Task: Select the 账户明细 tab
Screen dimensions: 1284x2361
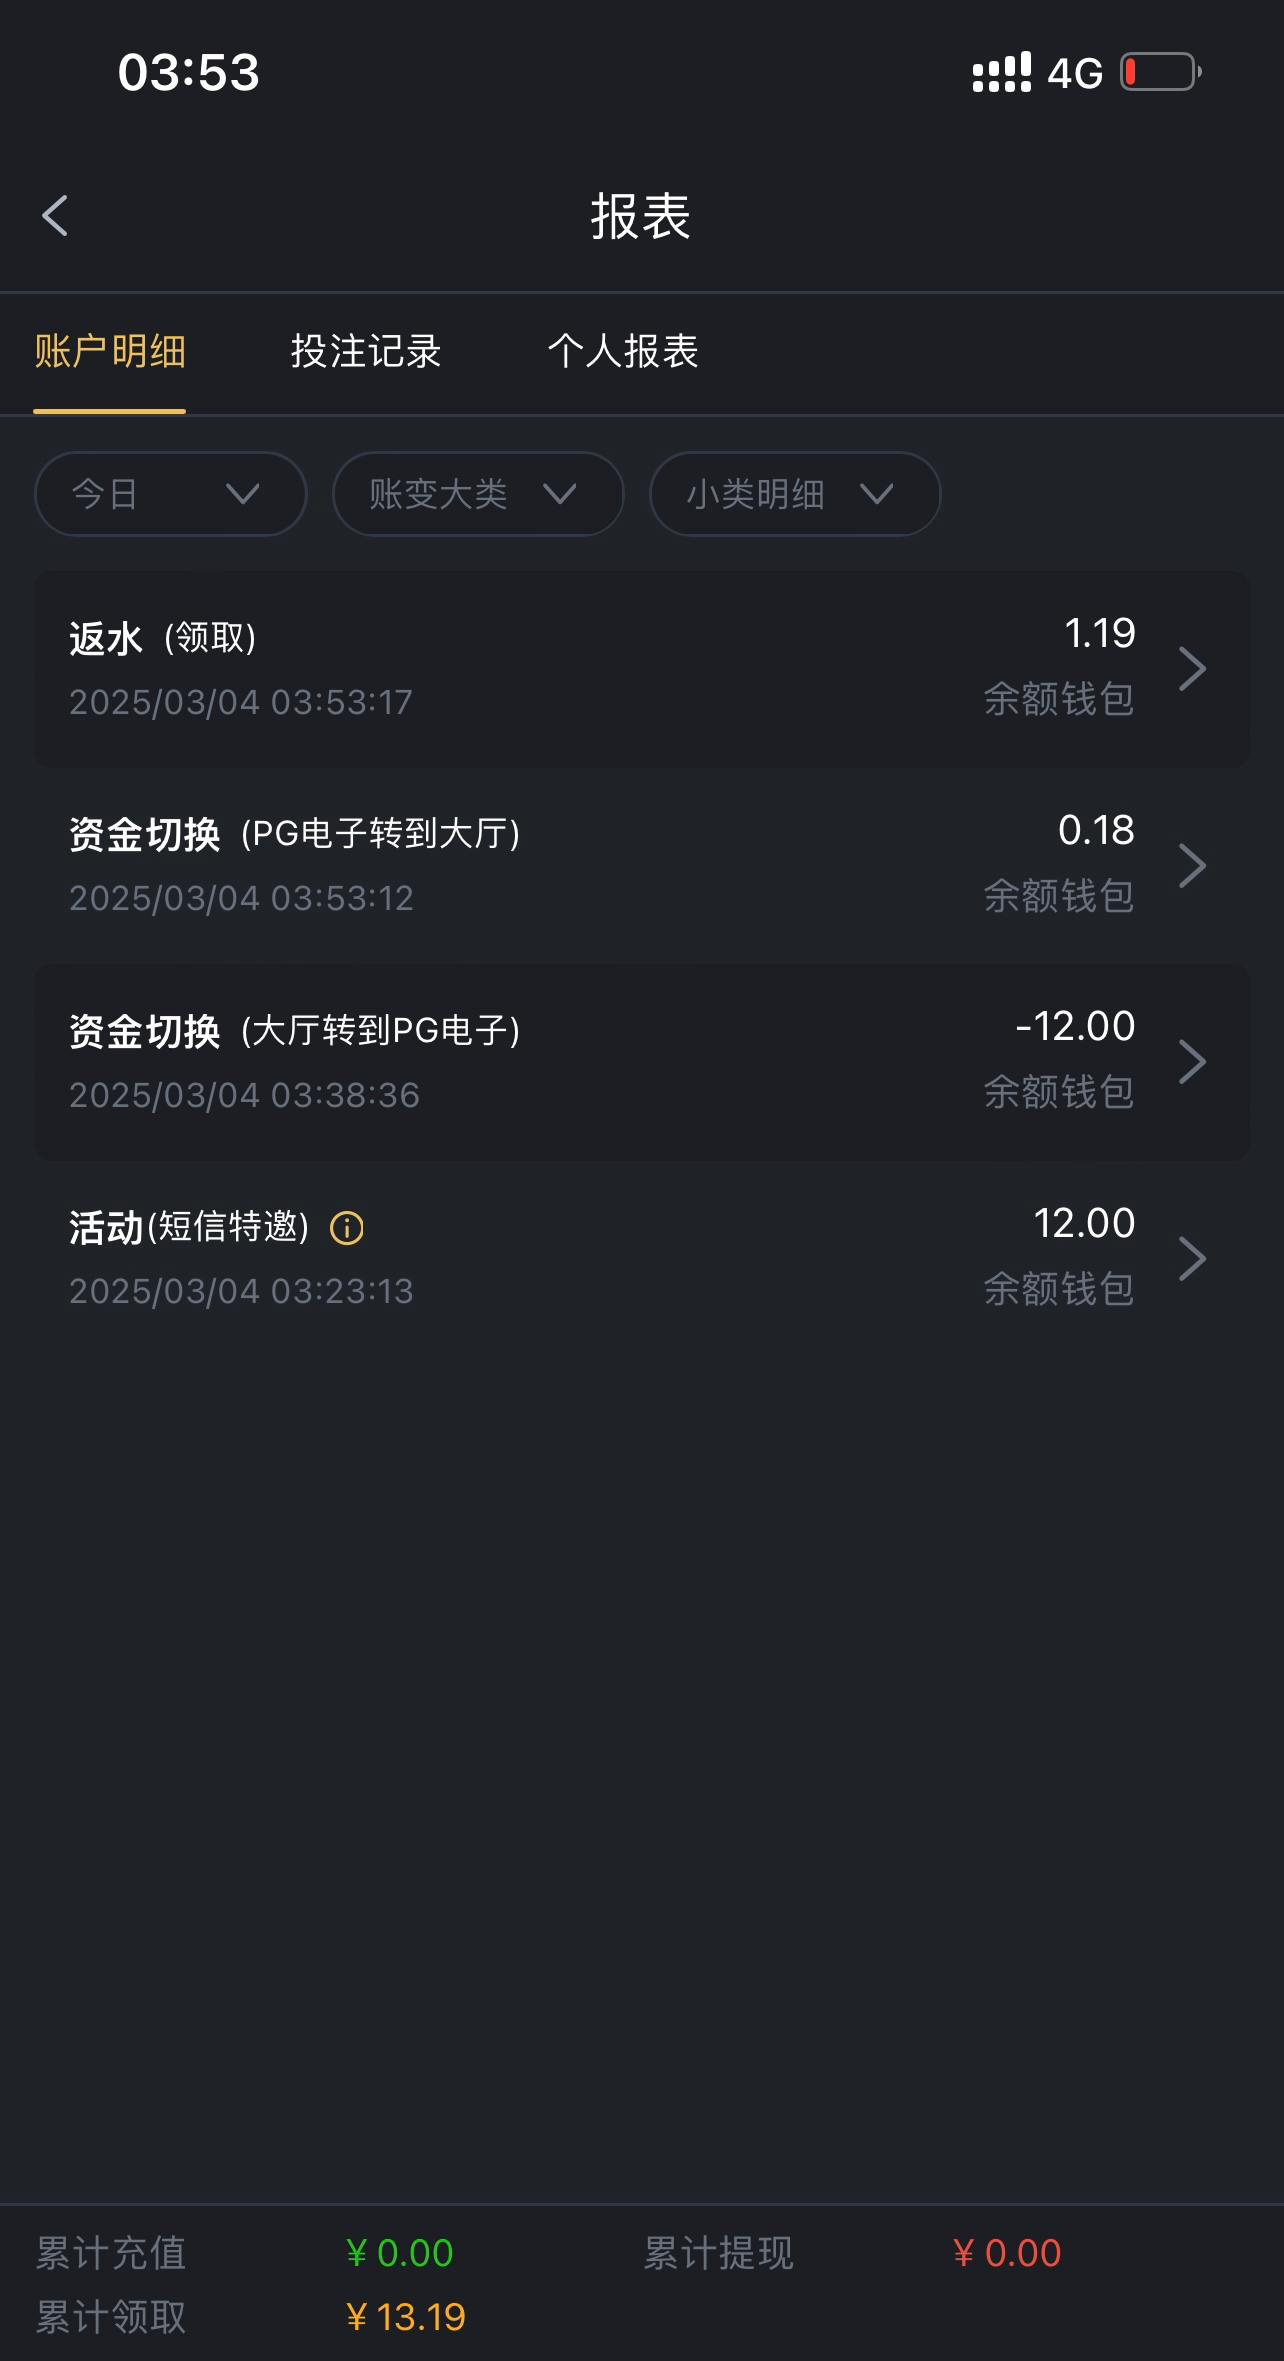Action: point(110,352)
